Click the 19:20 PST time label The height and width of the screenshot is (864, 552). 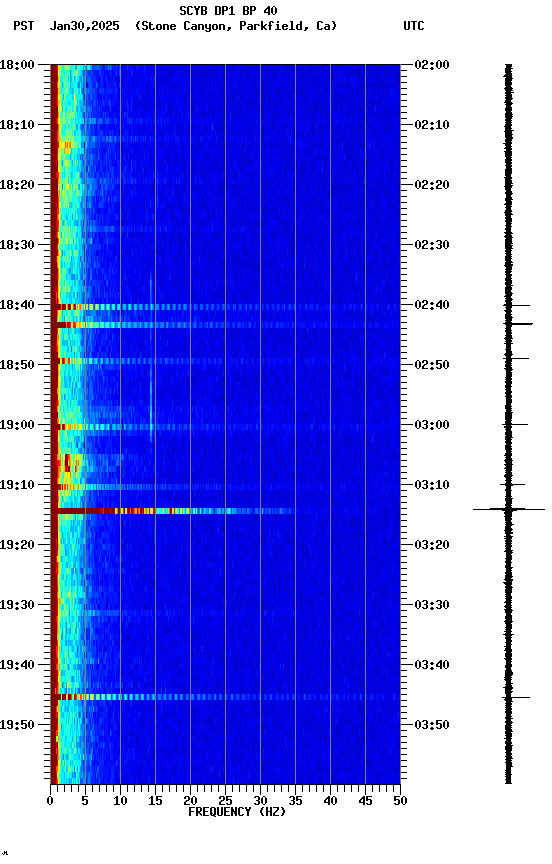pos(17,546)
